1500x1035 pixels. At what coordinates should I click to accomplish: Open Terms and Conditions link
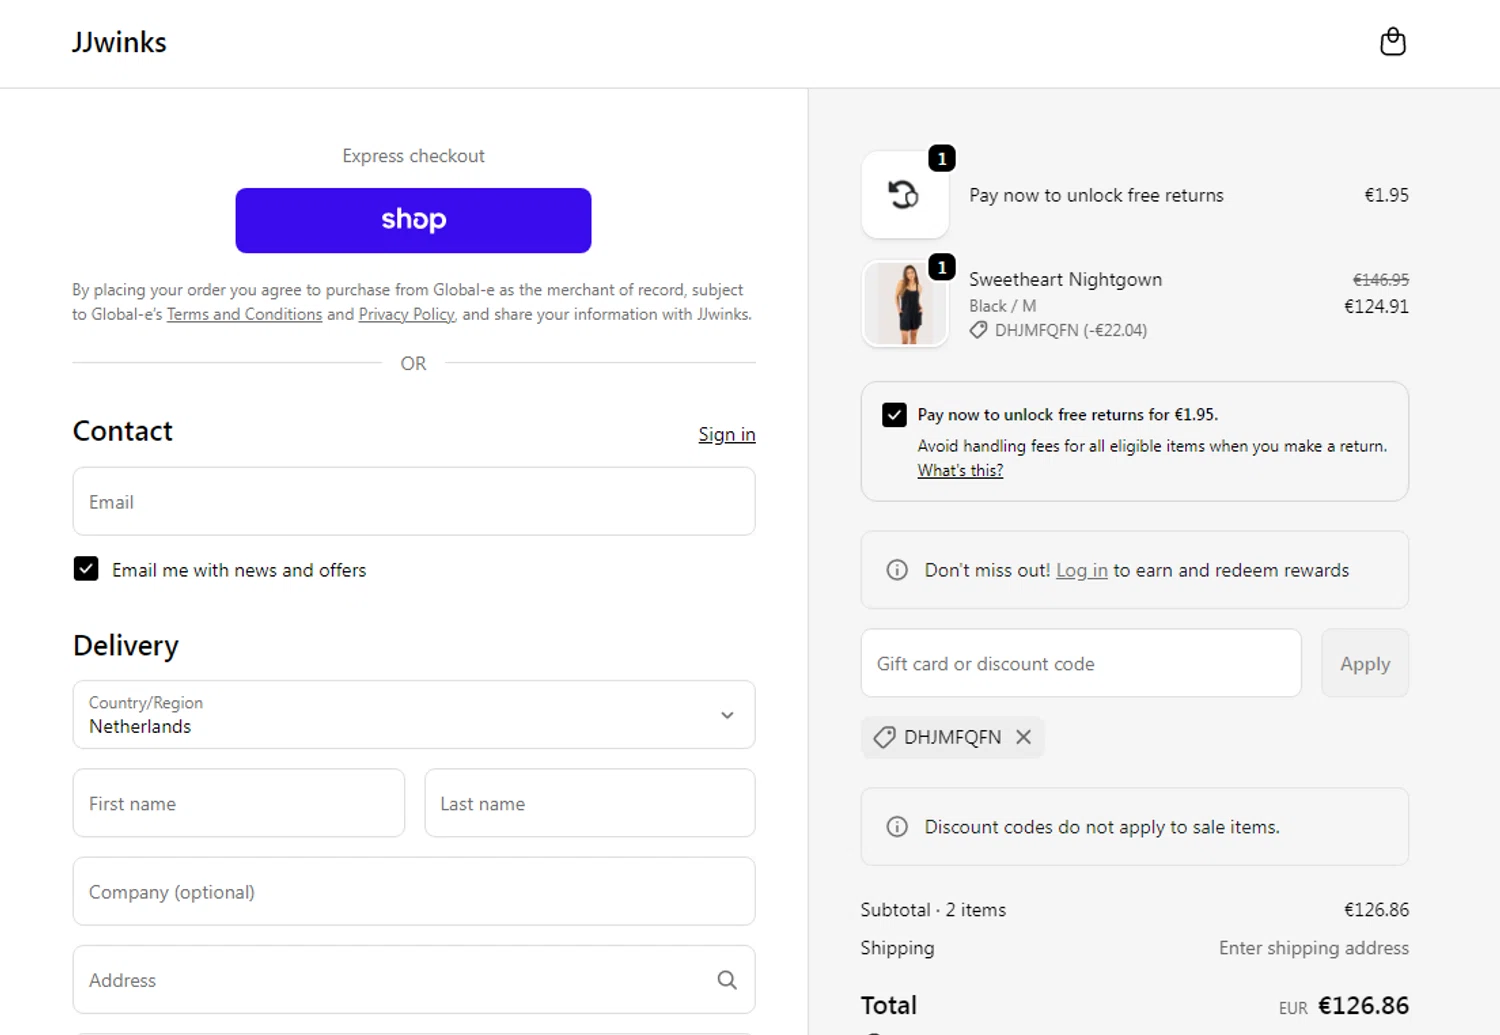244,314
